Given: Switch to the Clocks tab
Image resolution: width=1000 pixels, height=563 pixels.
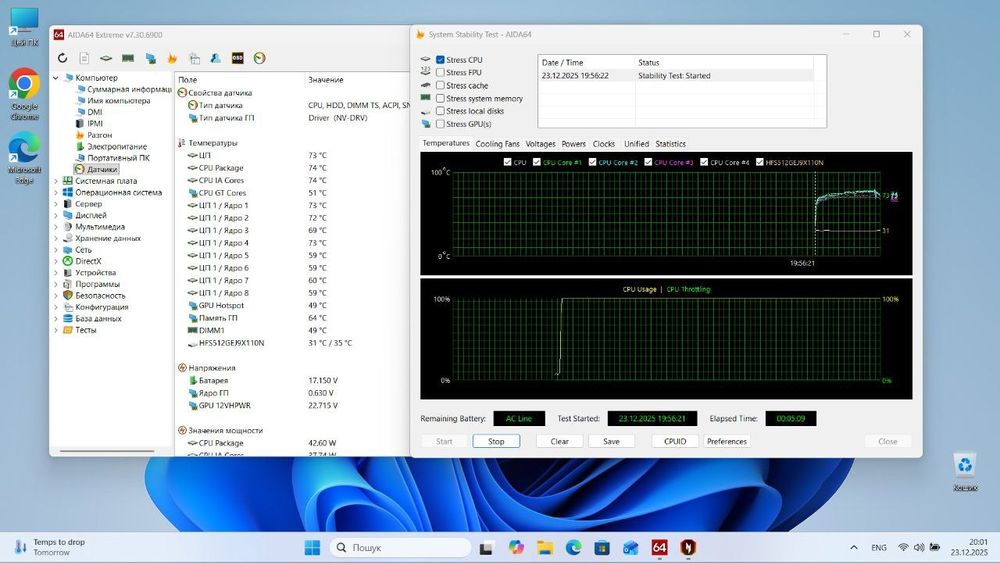Looking at the screenshot, I should [603, 144].
